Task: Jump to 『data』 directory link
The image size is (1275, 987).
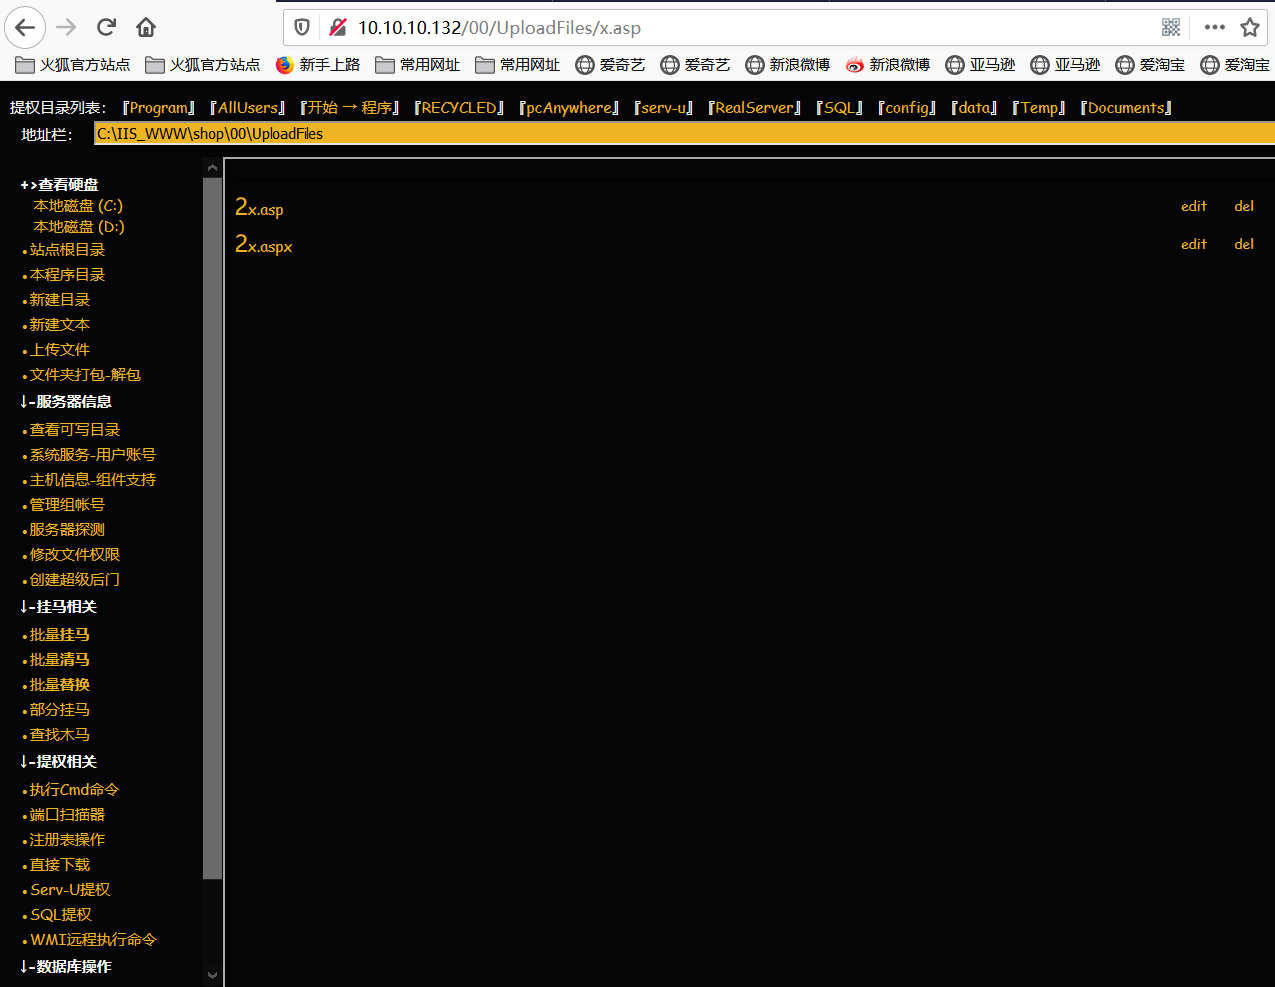Action: pyautogui.click(x=974, y=108)
